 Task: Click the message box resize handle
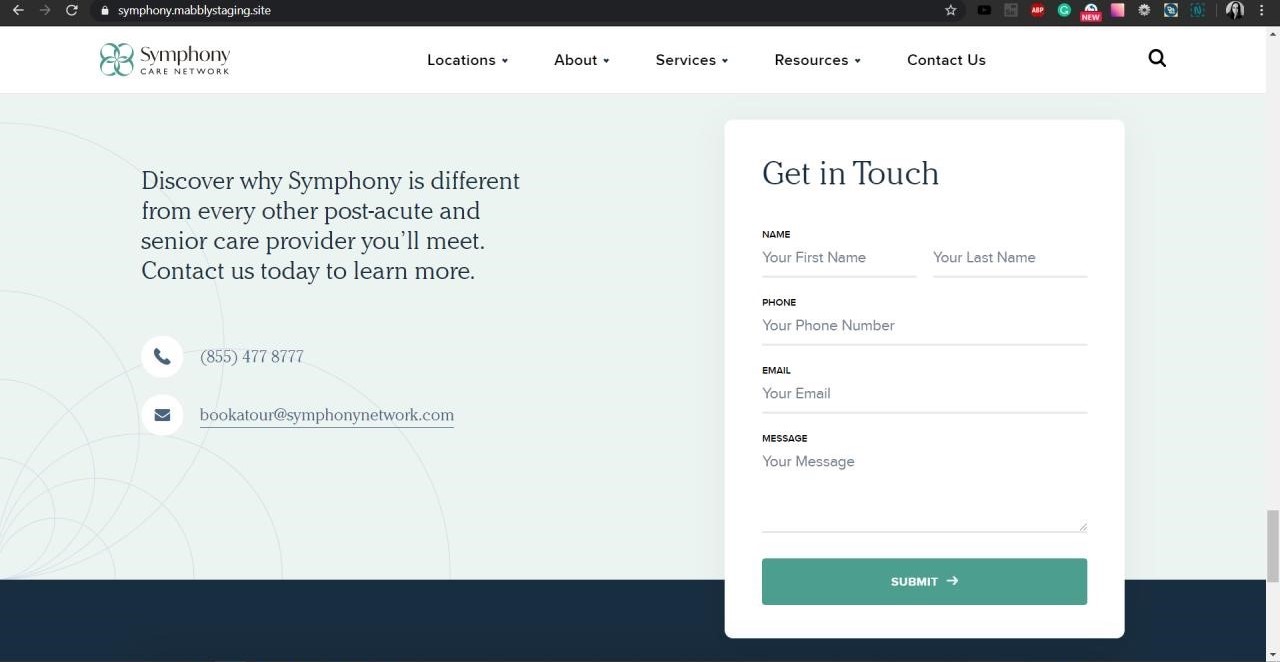click(1082, 526)
